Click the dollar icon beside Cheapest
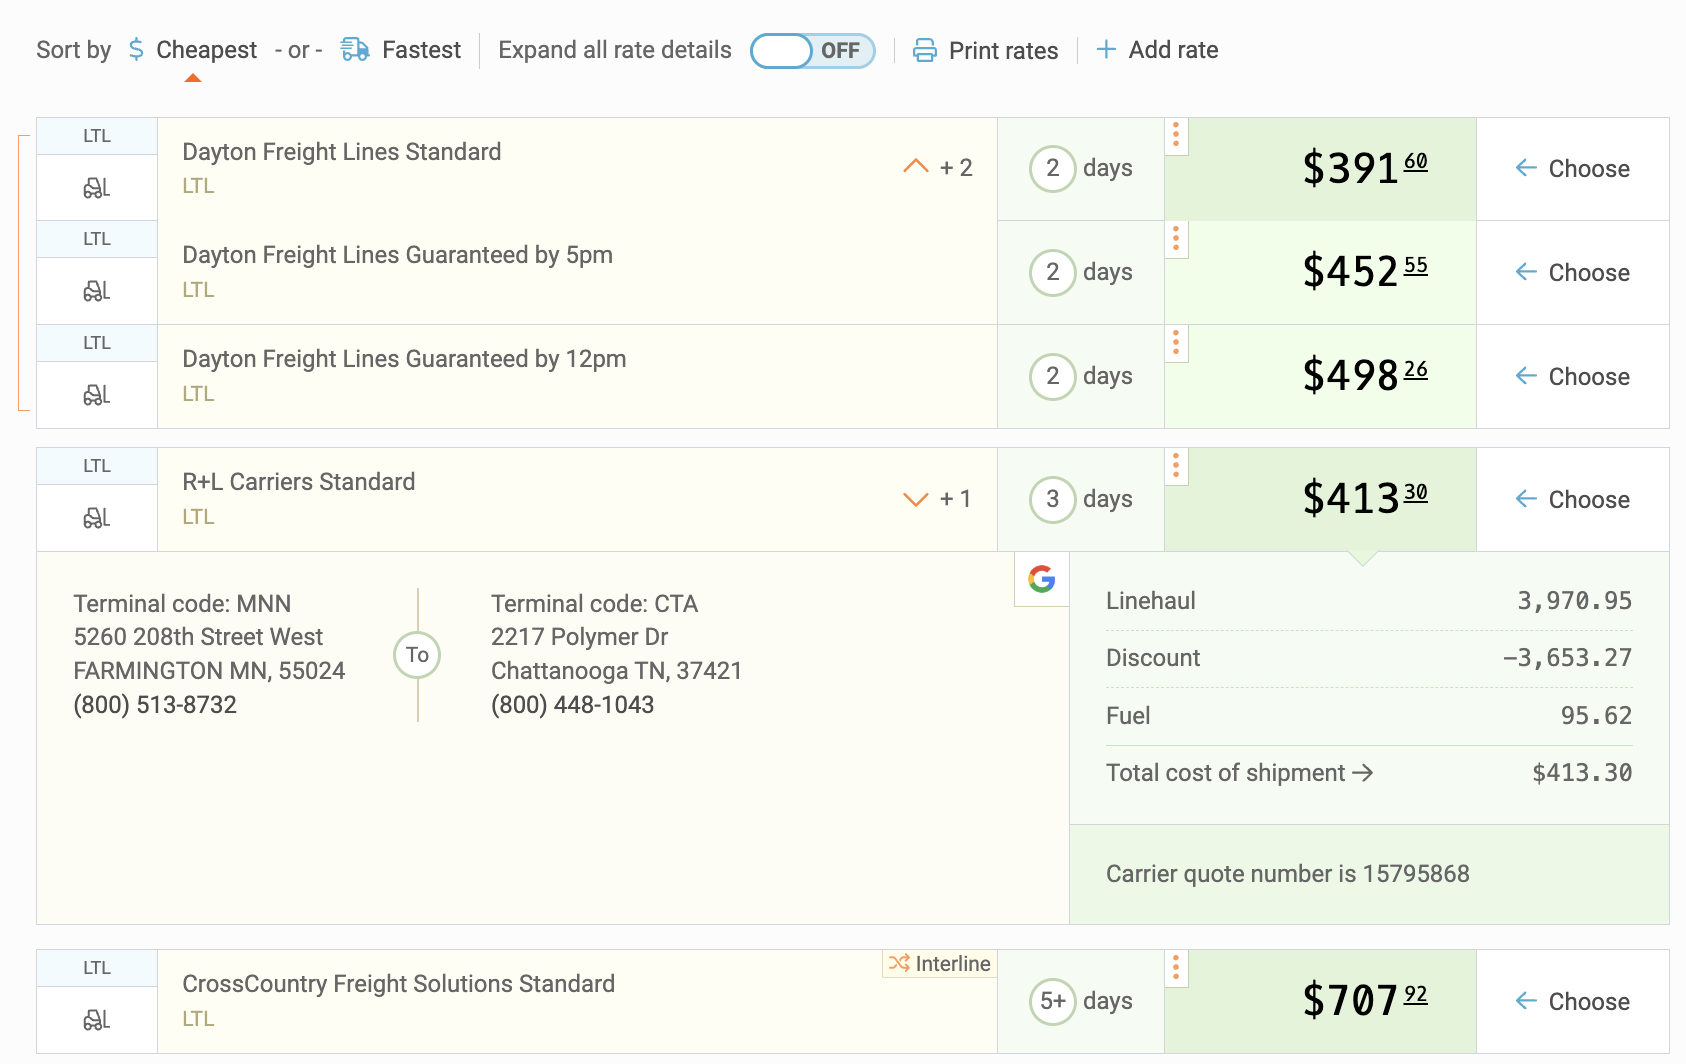The height and width of the screenshot is (1064, 1686). pyautogui.click(x=135, y=49)
